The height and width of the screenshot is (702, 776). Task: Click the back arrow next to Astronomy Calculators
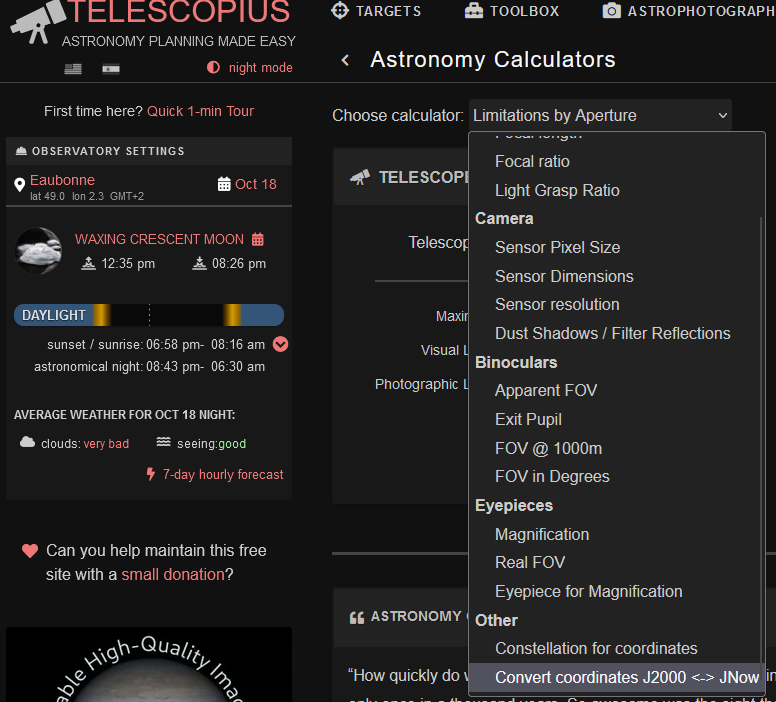click(345, 60)
